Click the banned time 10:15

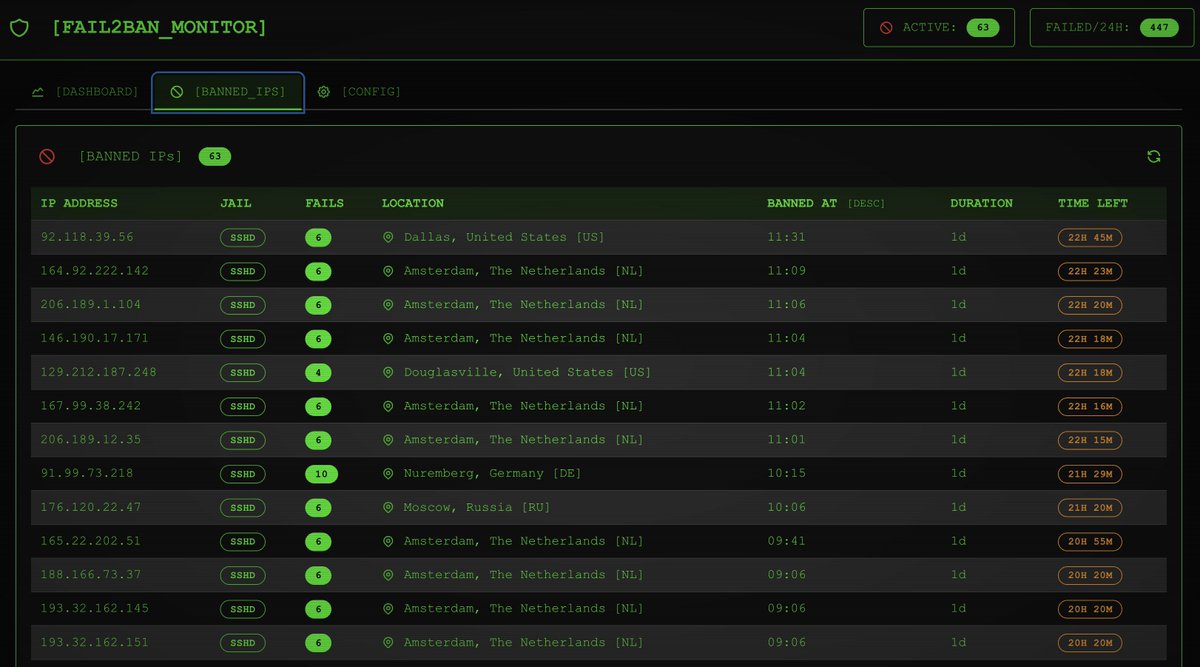point(786,474)
